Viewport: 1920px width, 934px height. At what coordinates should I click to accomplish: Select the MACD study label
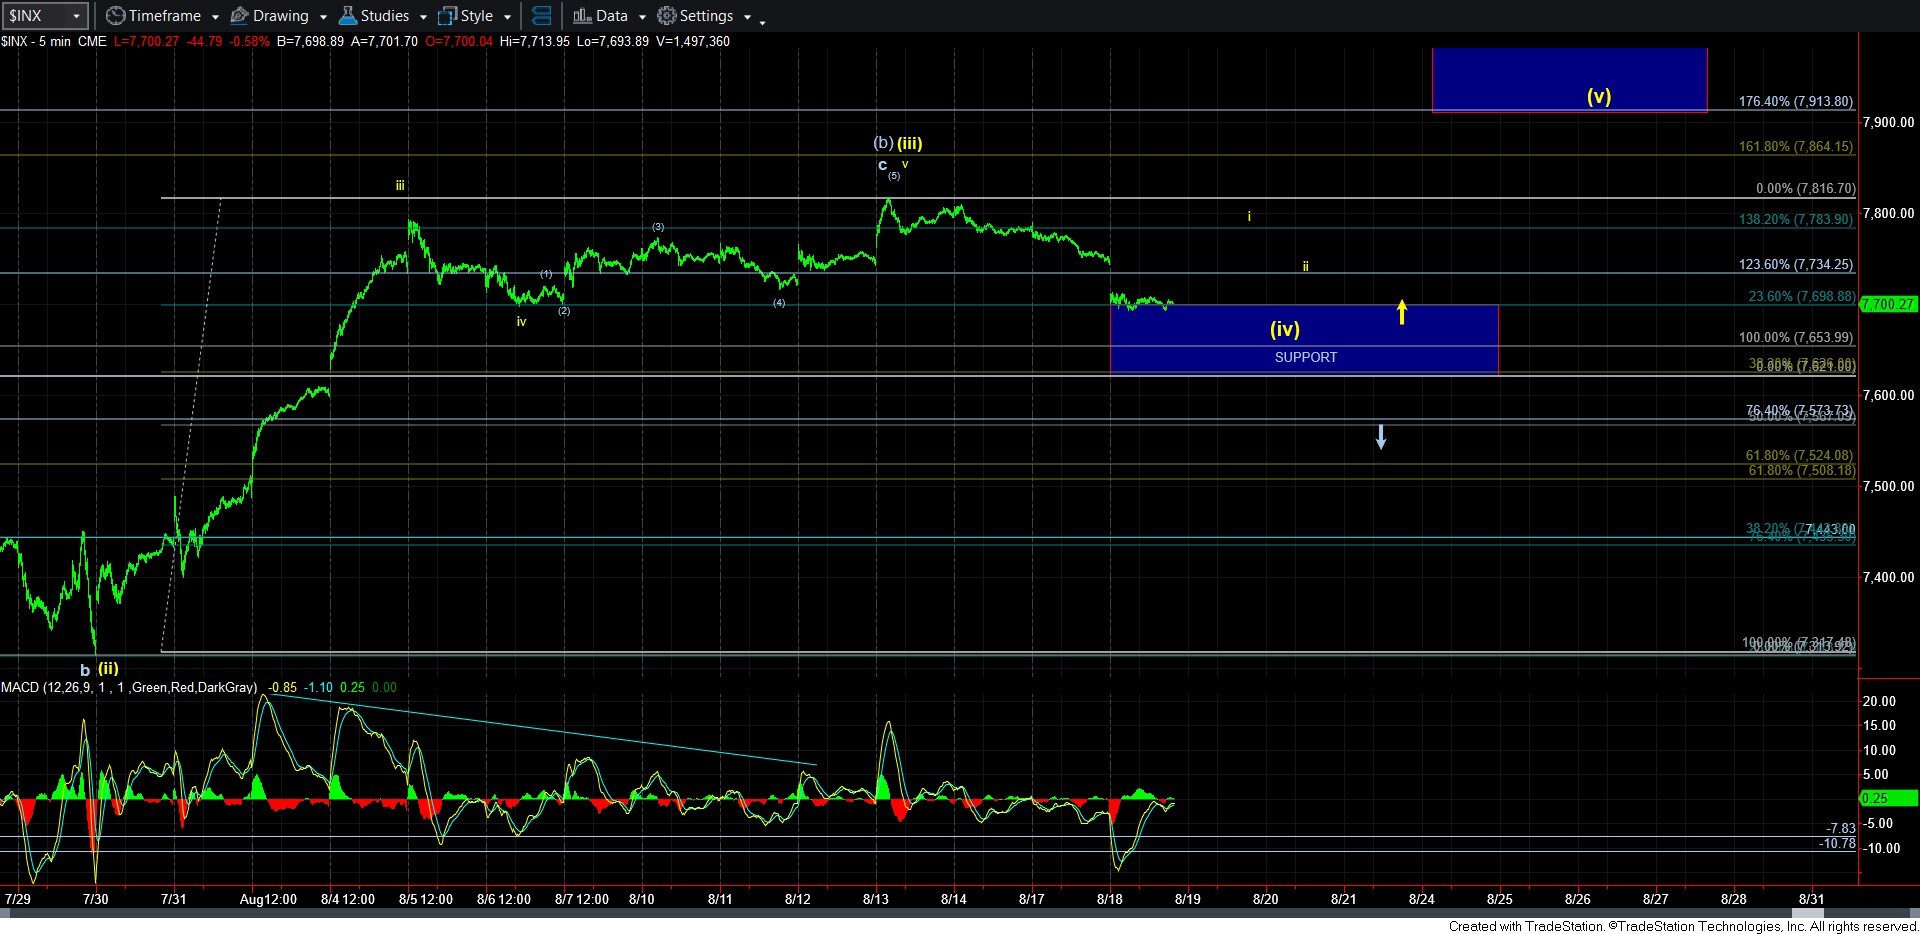129,687
